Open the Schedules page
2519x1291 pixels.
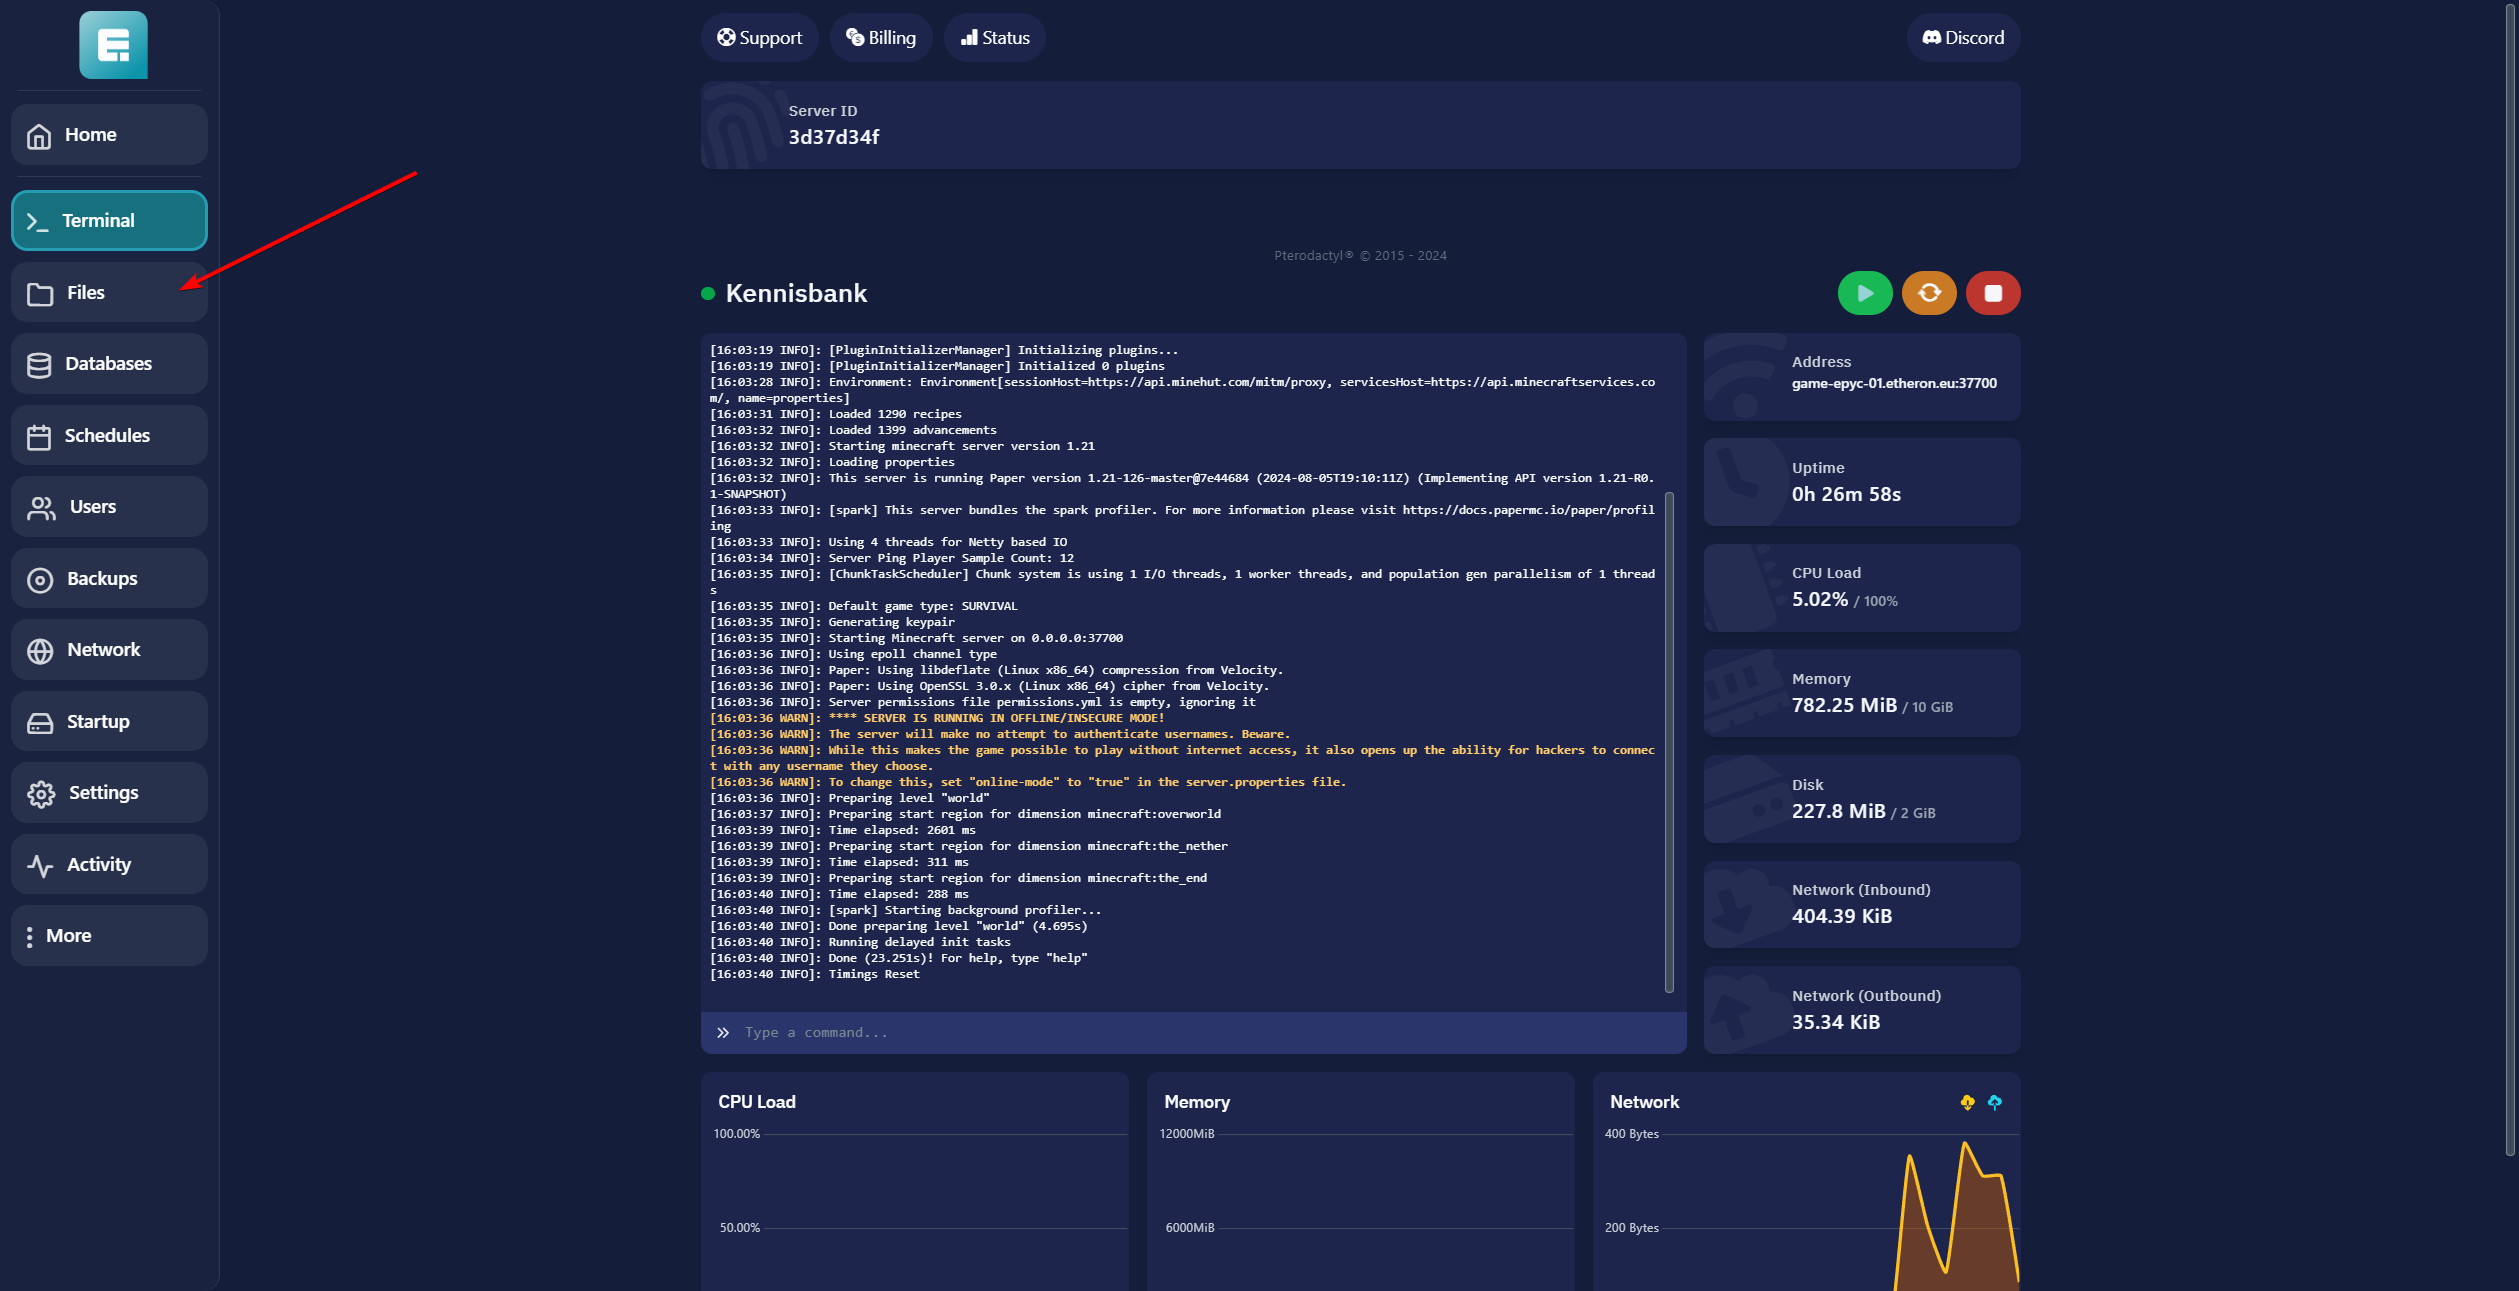point(109,436)
